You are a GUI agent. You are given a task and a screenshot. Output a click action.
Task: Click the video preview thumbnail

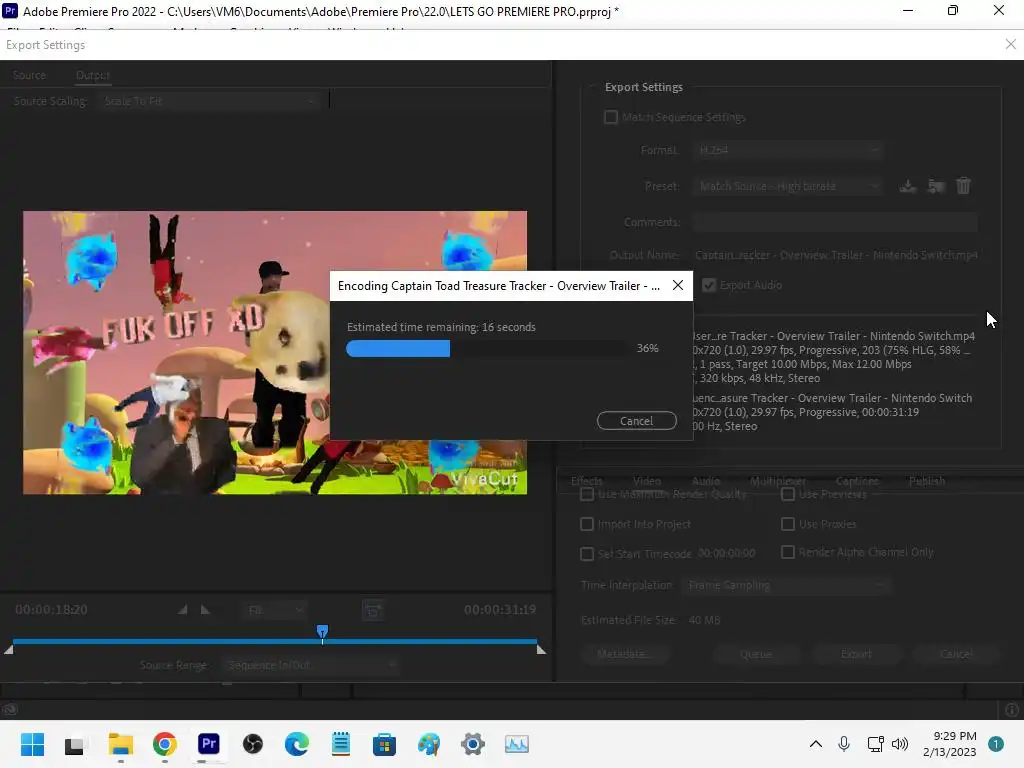pos(275,353)
